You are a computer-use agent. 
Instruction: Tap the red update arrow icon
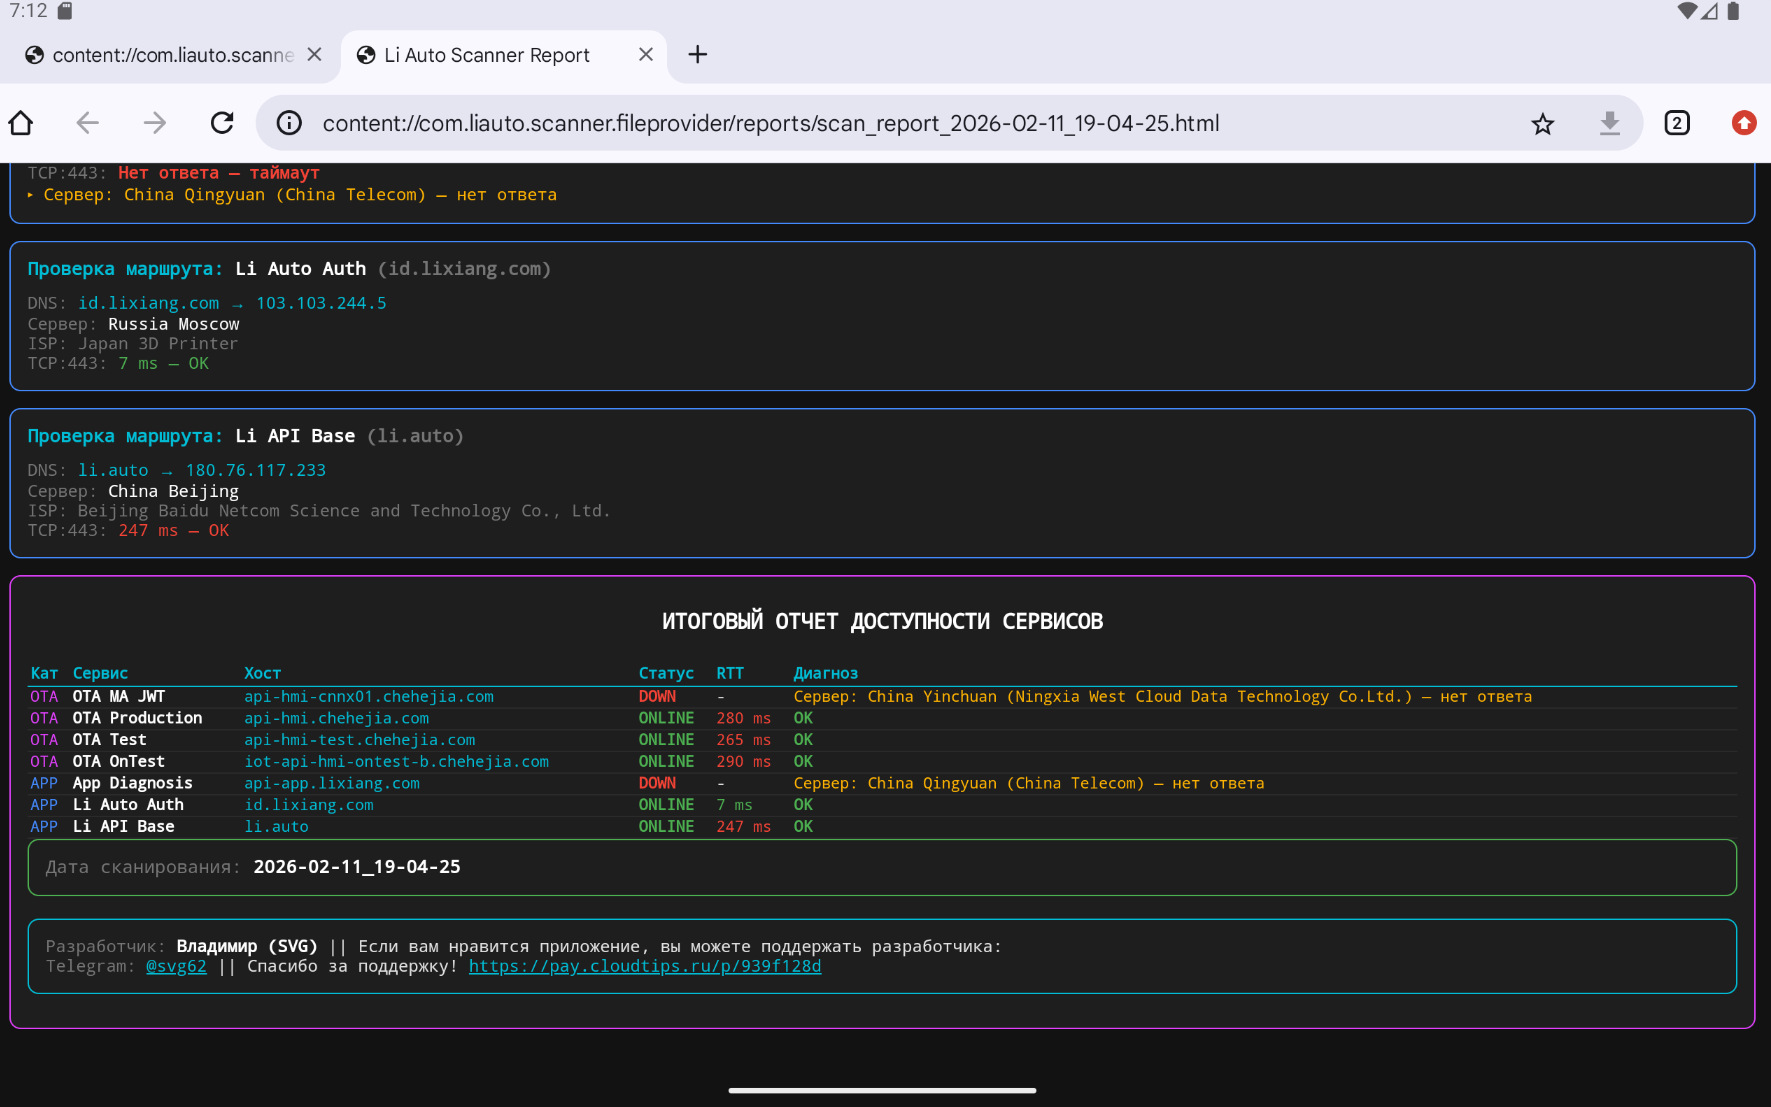coord(1744,123)
